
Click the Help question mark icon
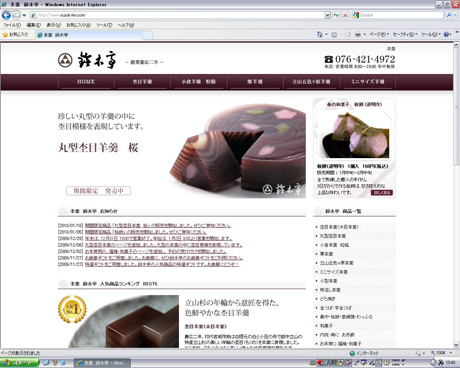tap(446, 34)
